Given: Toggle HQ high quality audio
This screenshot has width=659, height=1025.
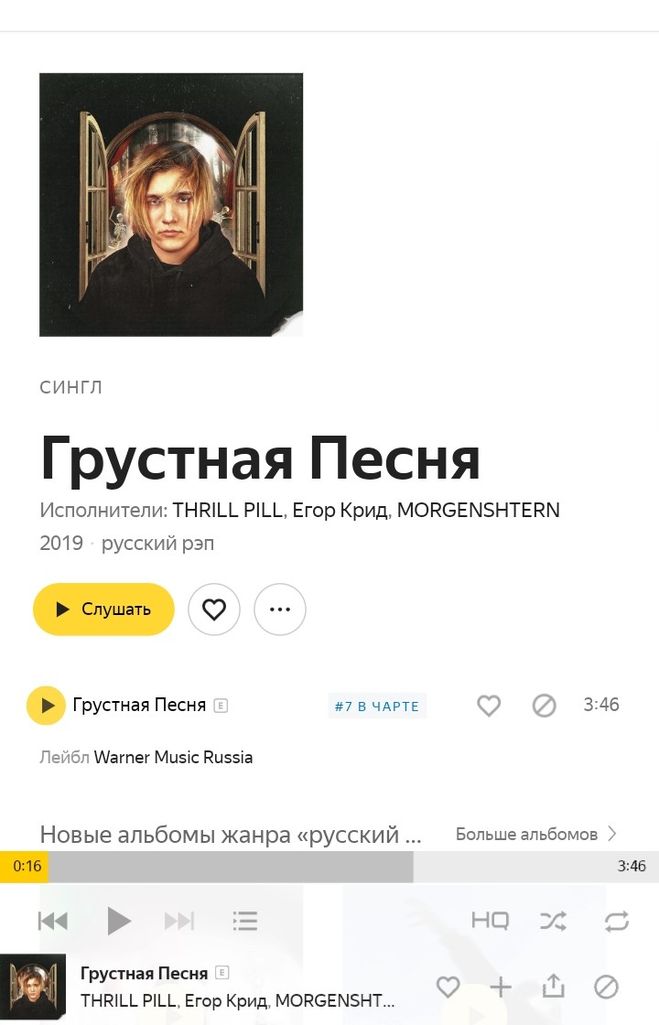Looking at the screenshot, I should (x=490, y=920).
